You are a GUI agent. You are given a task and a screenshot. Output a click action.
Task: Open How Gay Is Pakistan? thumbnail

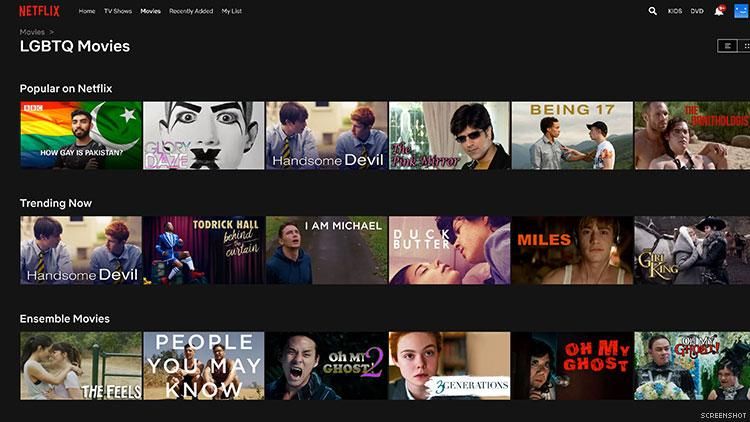(81, 135)
